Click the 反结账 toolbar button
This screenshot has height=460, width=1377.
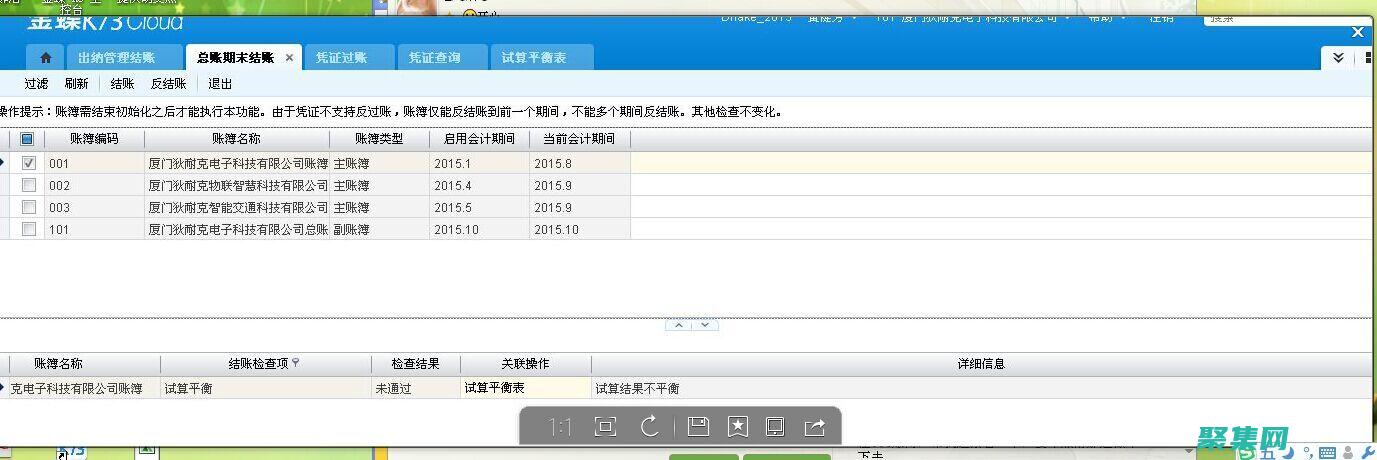click(169, 84)
